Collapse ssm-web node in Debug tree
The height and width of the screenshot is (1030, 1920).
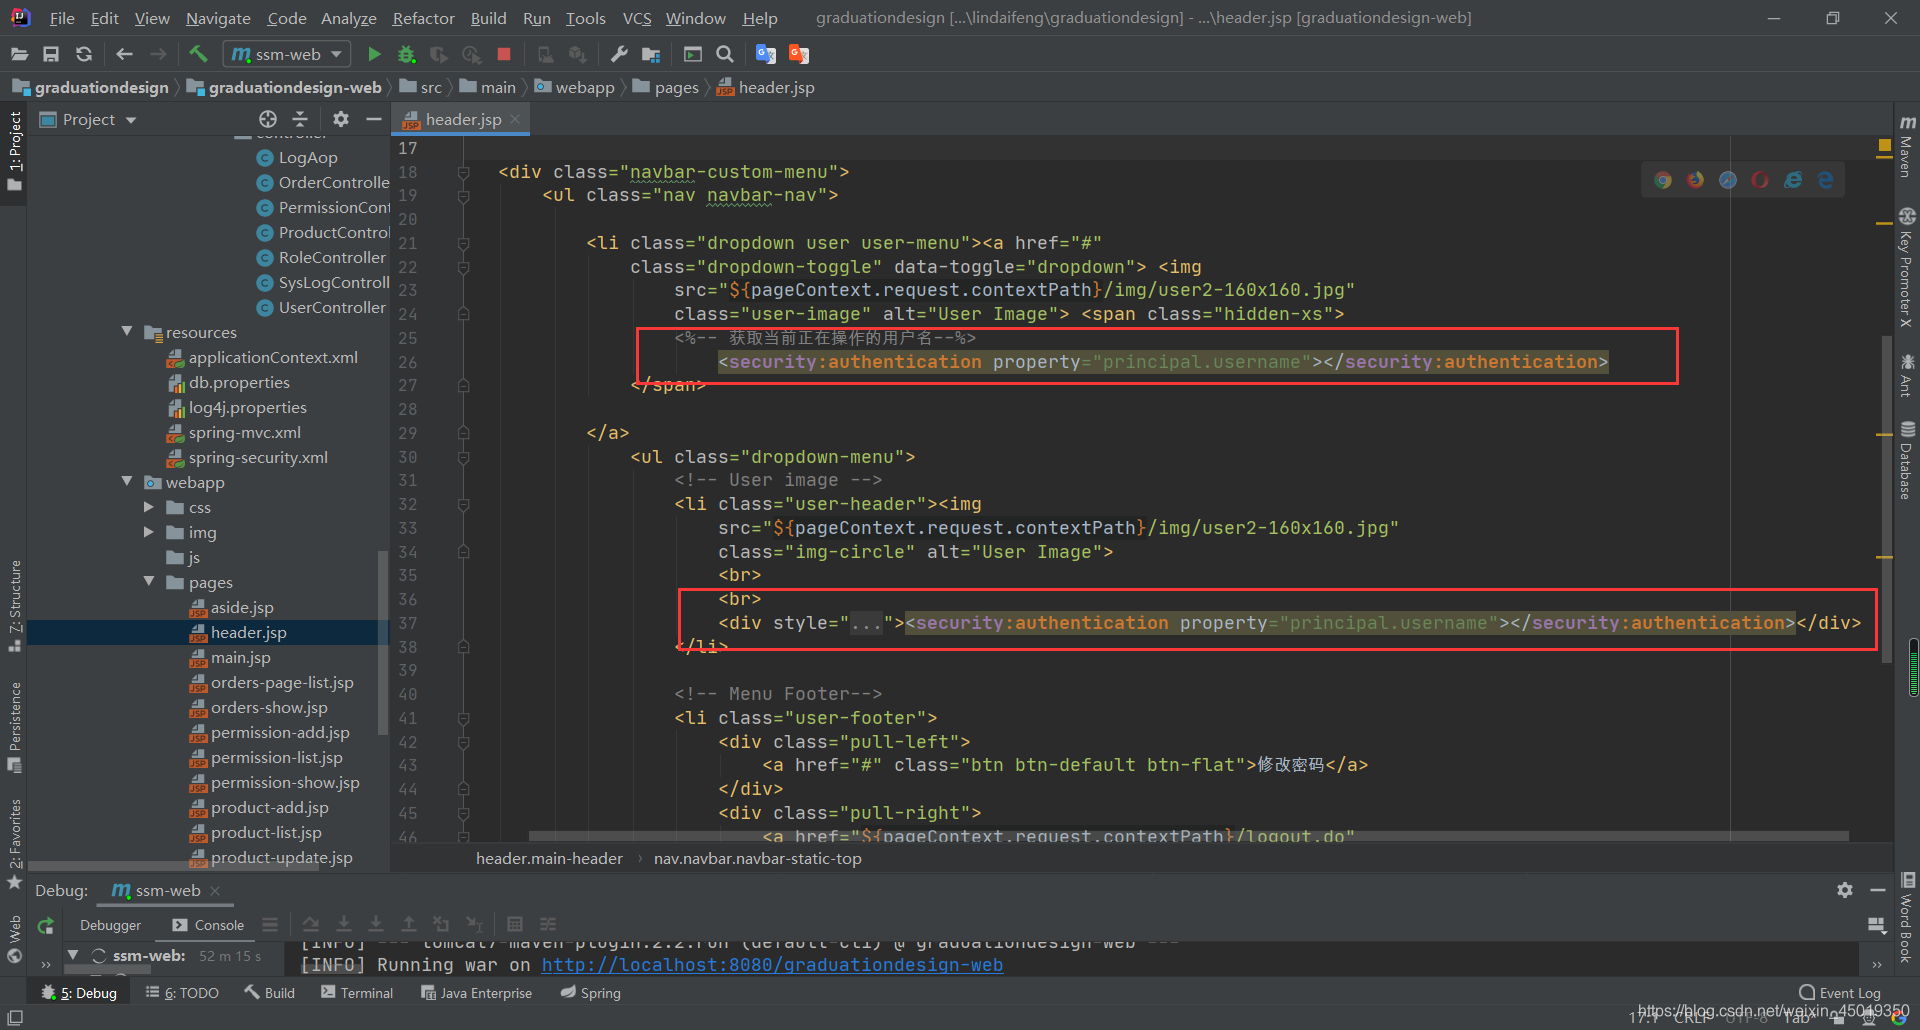pos(73,955)
